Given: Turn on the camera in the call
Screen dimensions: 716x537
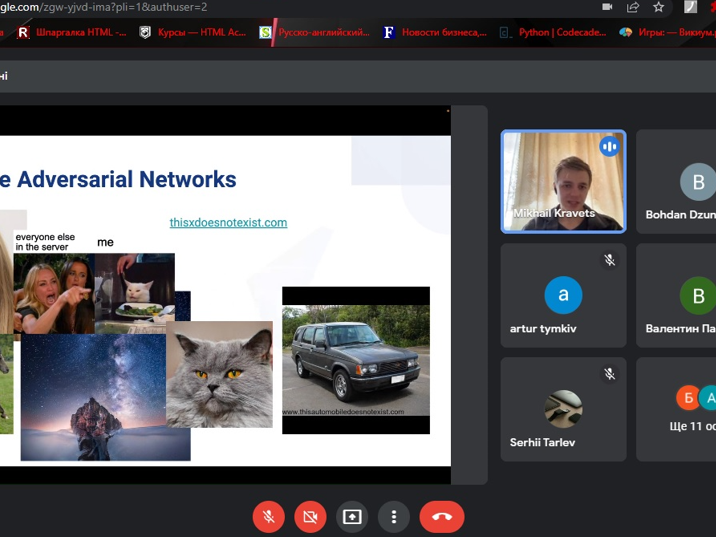Looking at the screenshot, I should click(x=310, y=517).
